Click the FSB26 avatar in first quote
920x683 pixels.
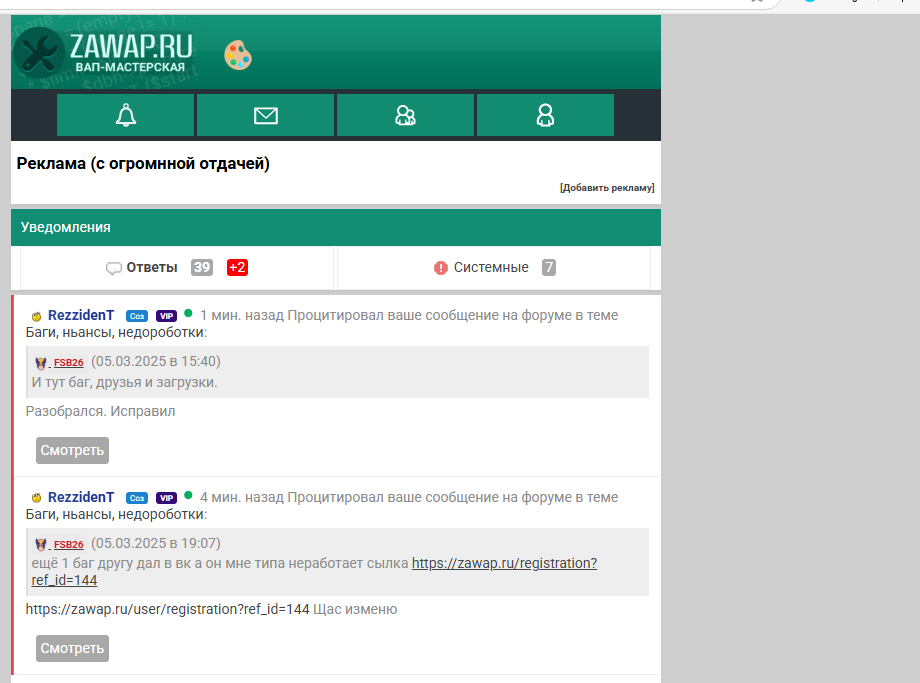[x=41, y=362]
